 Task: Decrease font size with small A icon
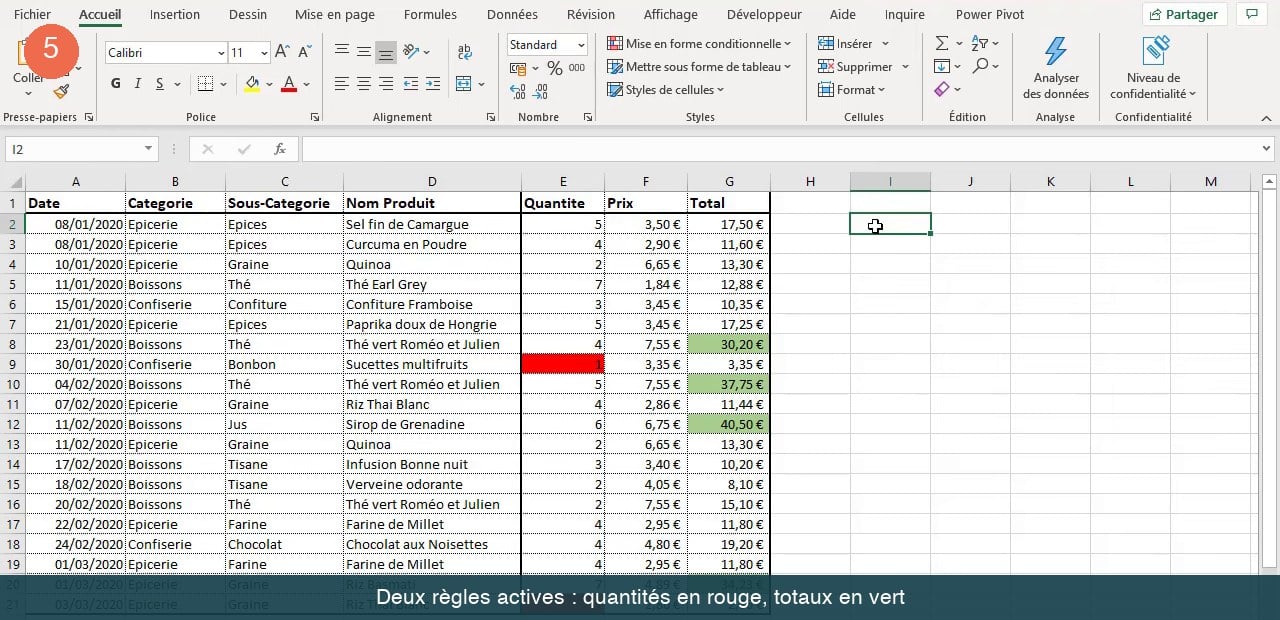(304, 52)
